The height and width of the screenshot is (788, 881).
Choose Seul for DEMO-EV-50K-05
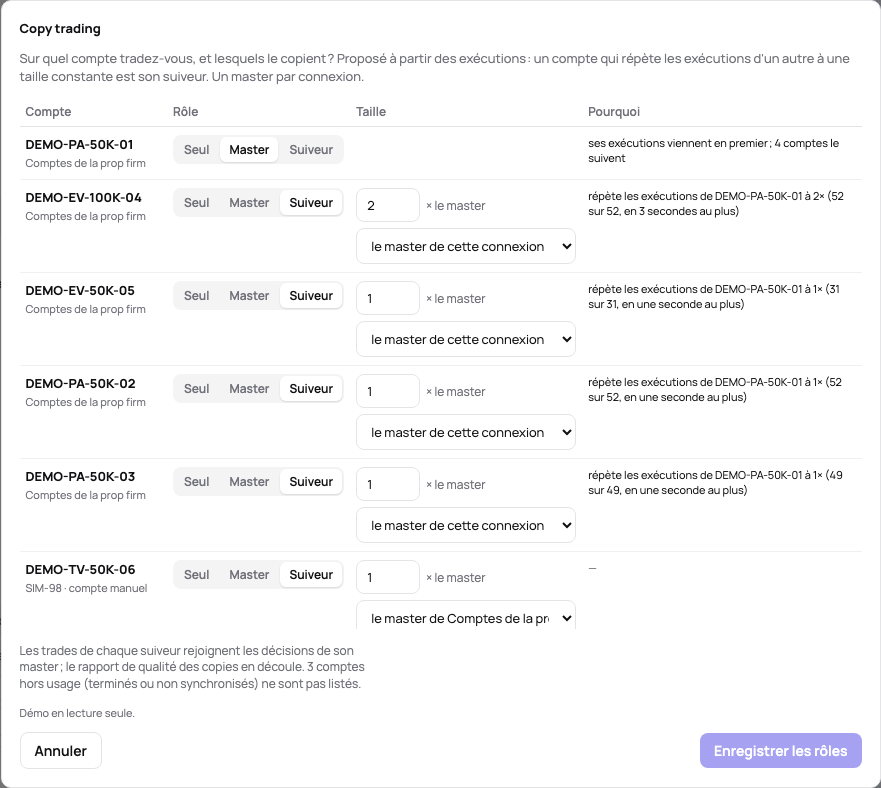click(197, 296)
